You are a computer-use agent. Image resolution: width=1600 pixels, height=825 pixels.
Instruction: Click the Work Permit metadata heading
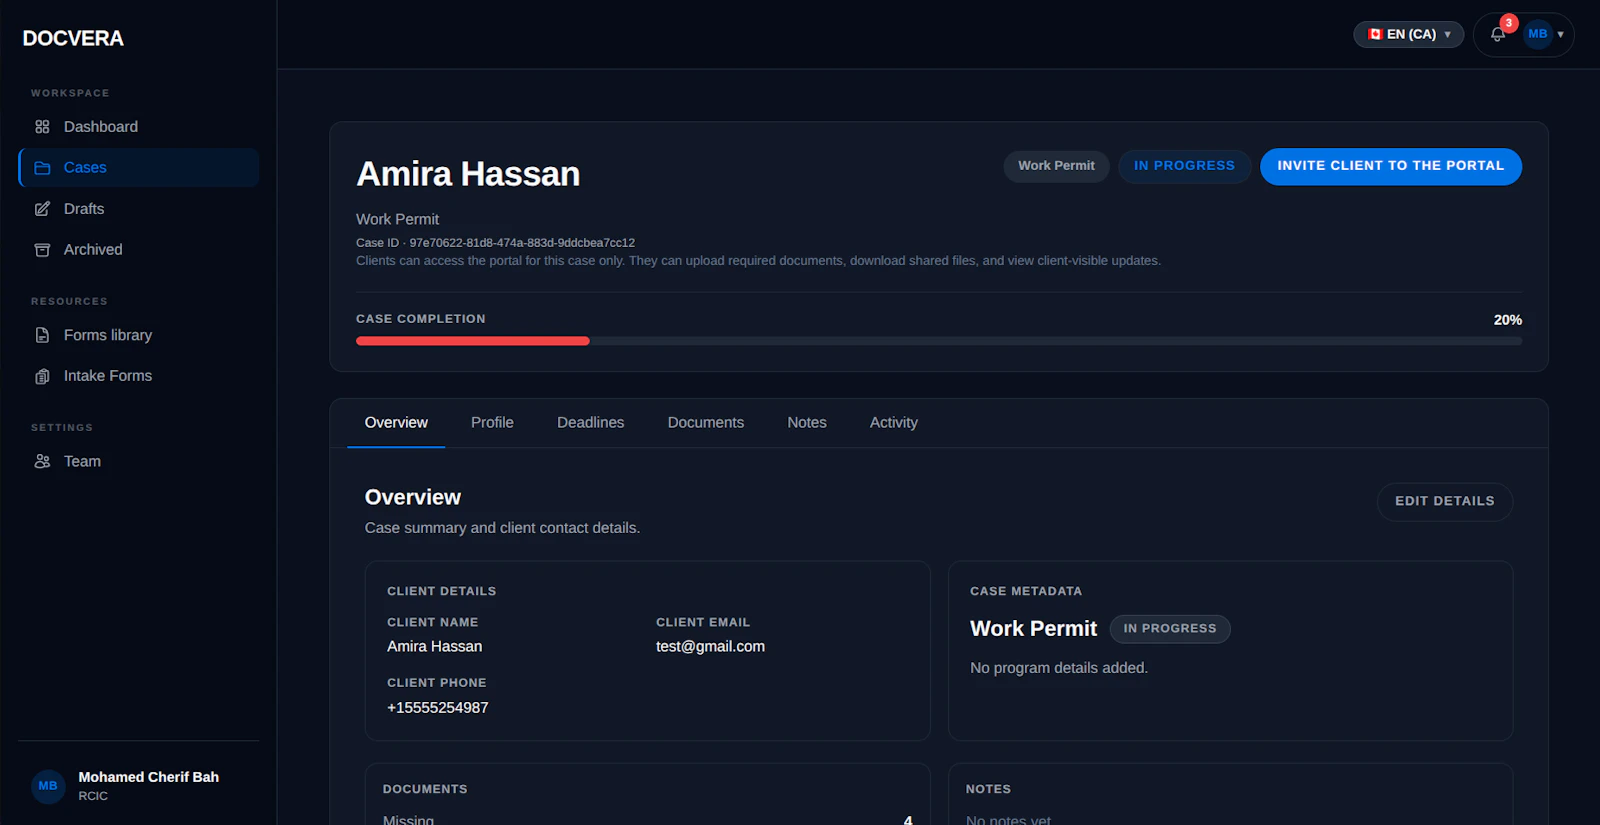tap(1033, 629)
